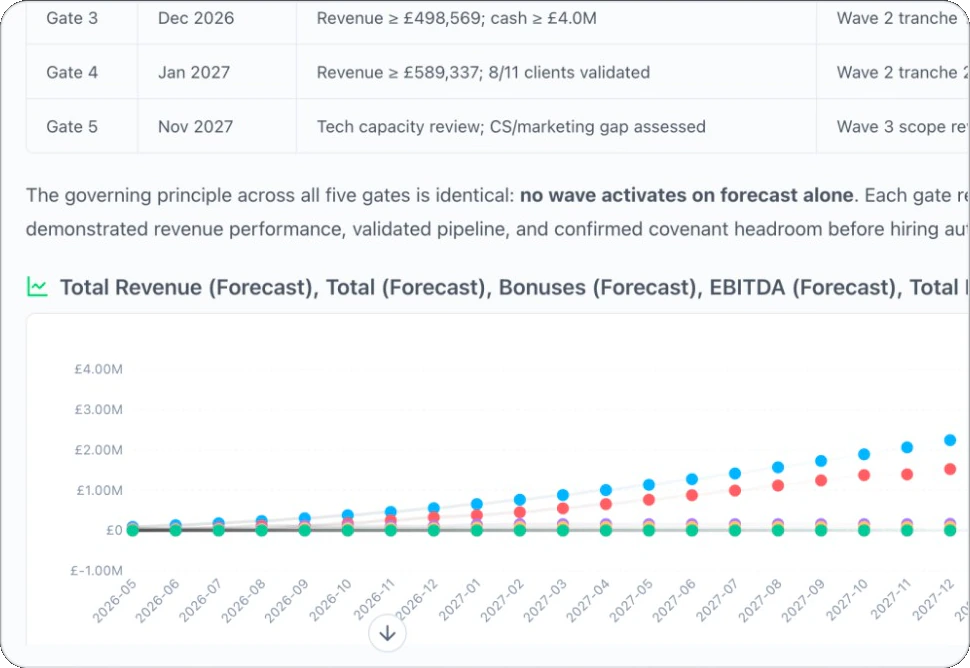
Task: Click the blue data point at 2027-11
Action: coord(907,447)
